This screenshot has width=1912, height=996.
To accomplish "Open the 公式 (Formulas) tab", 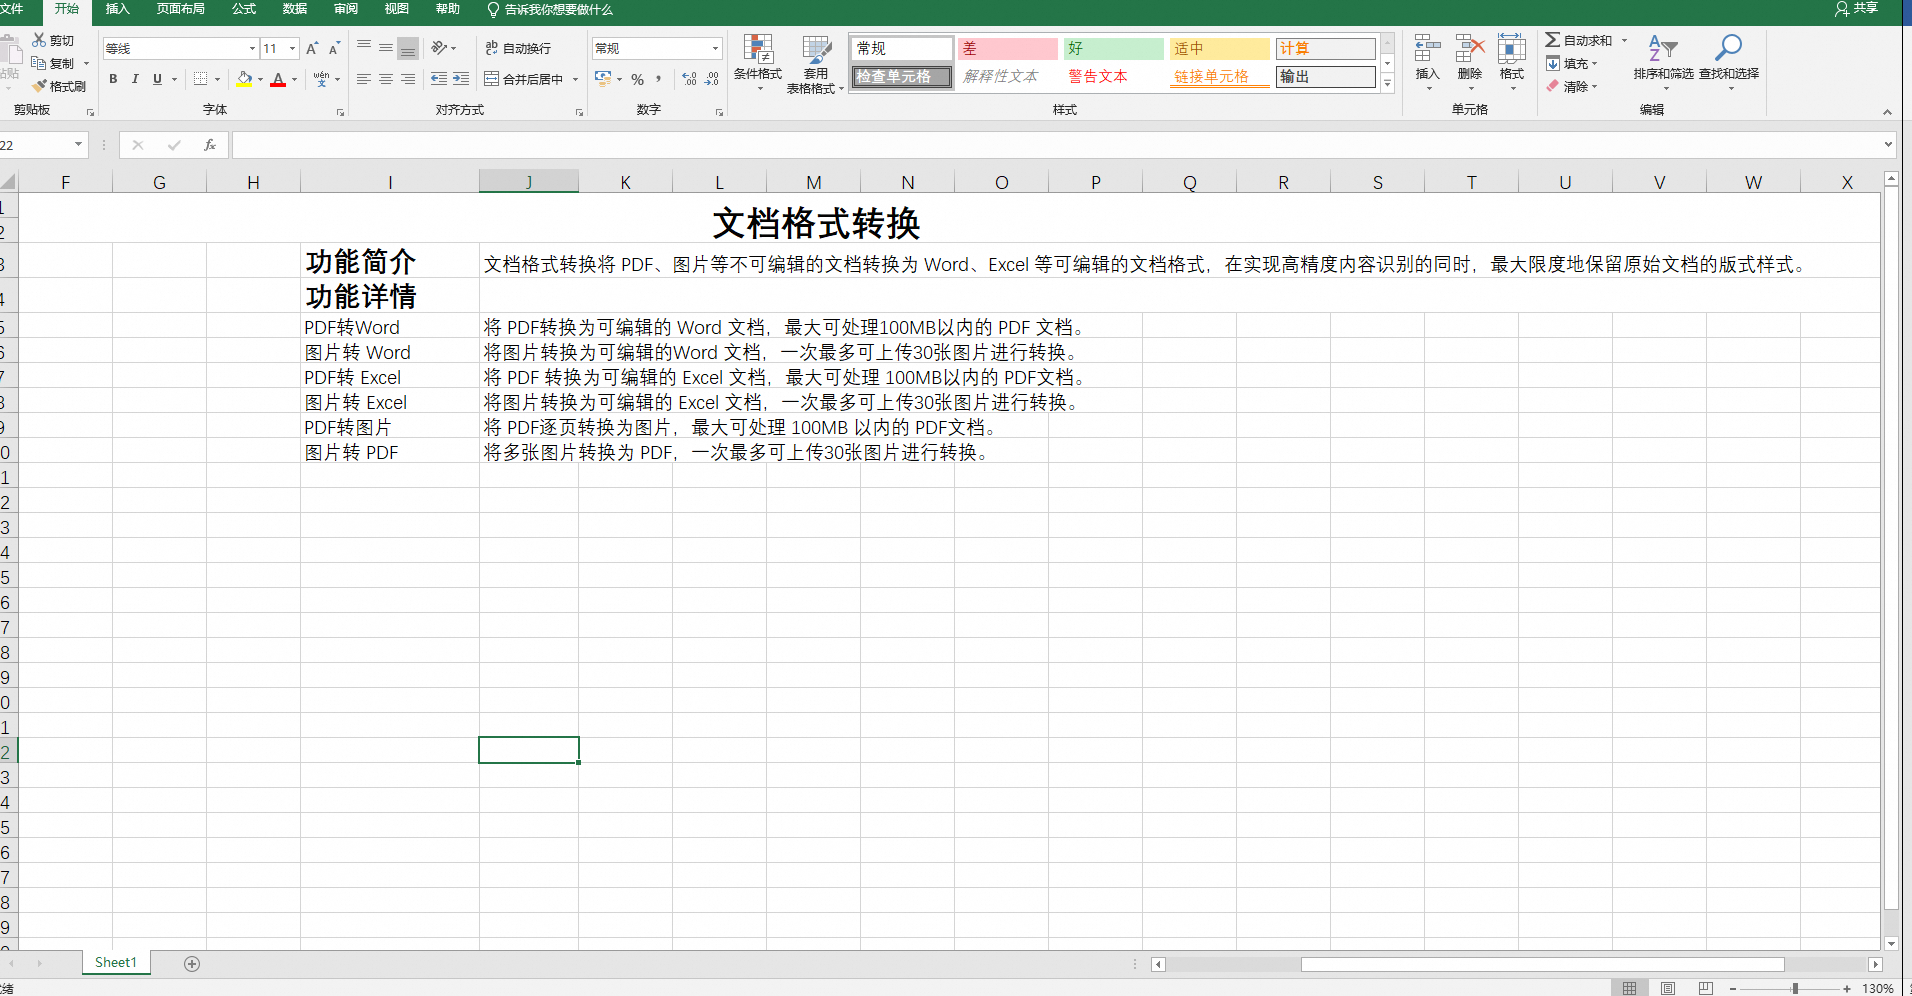I will tap(244, 9).
